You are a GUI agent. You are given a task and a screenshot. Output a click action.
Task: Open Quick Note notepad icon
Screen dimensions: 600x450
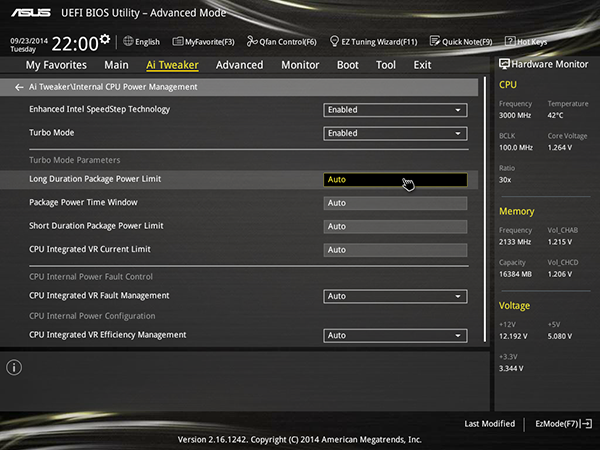click(x=435, y=41)
